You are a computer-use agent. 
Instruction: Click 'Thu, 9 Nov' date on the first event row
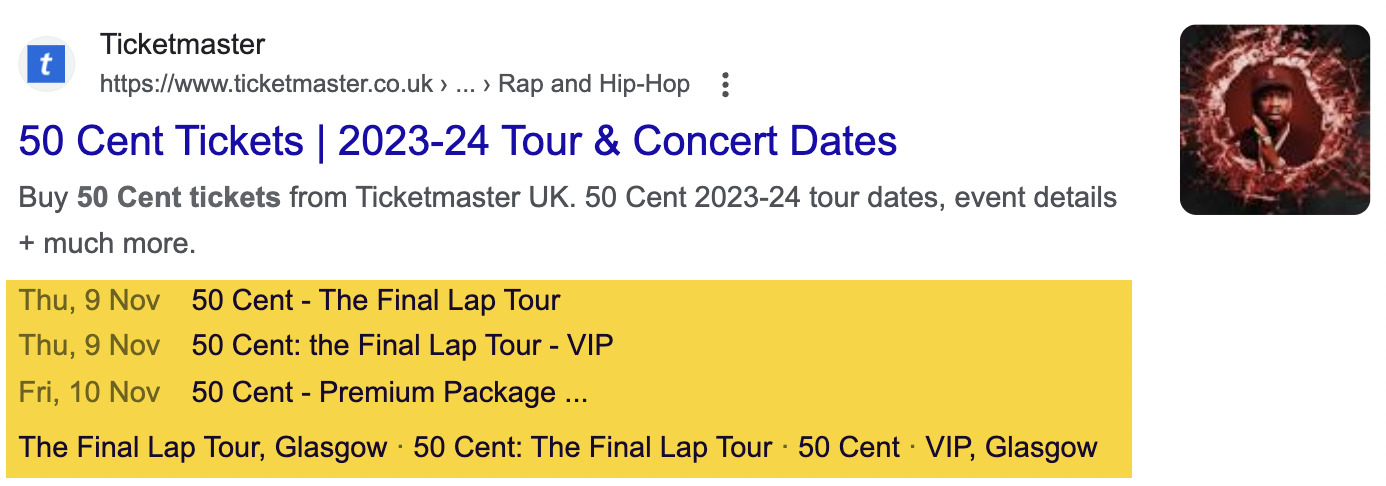90,301
